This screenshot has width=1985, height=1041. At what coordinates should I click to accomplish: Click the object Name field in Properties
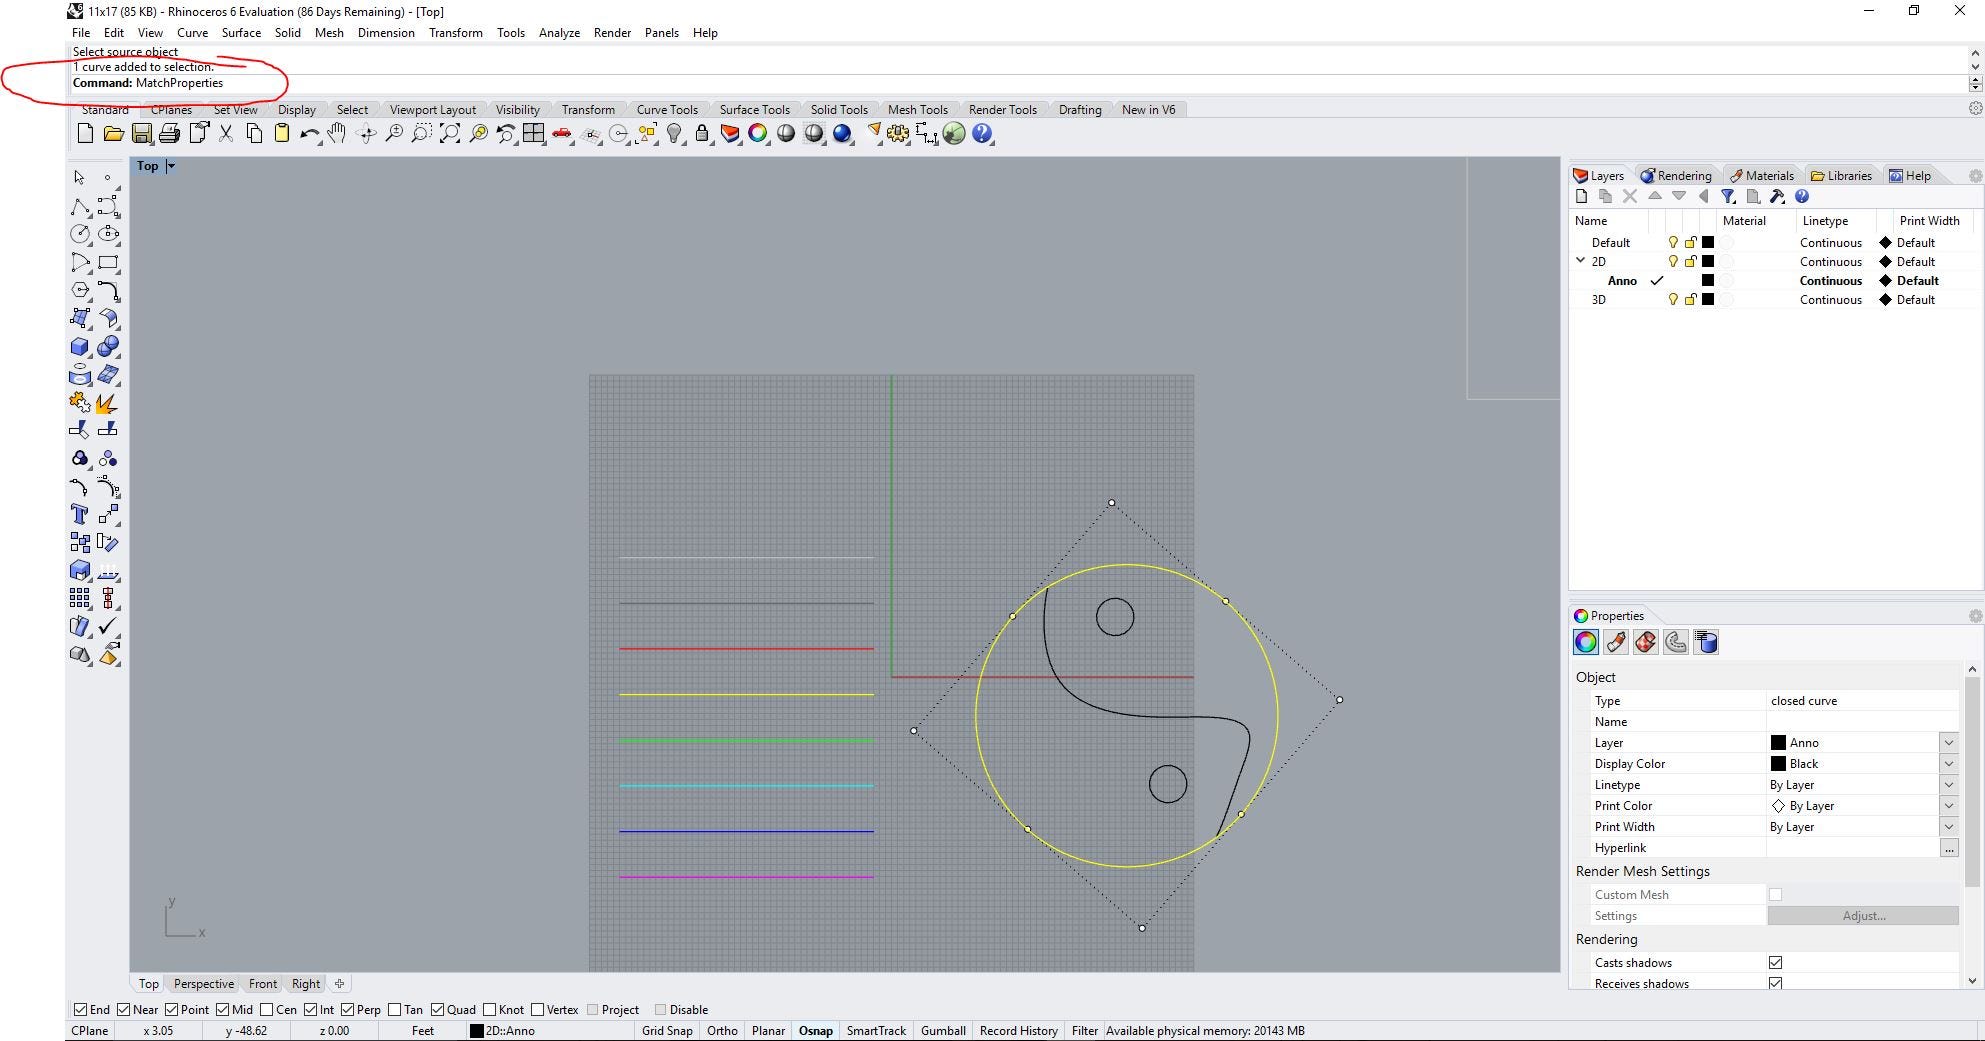(1862, 721)
